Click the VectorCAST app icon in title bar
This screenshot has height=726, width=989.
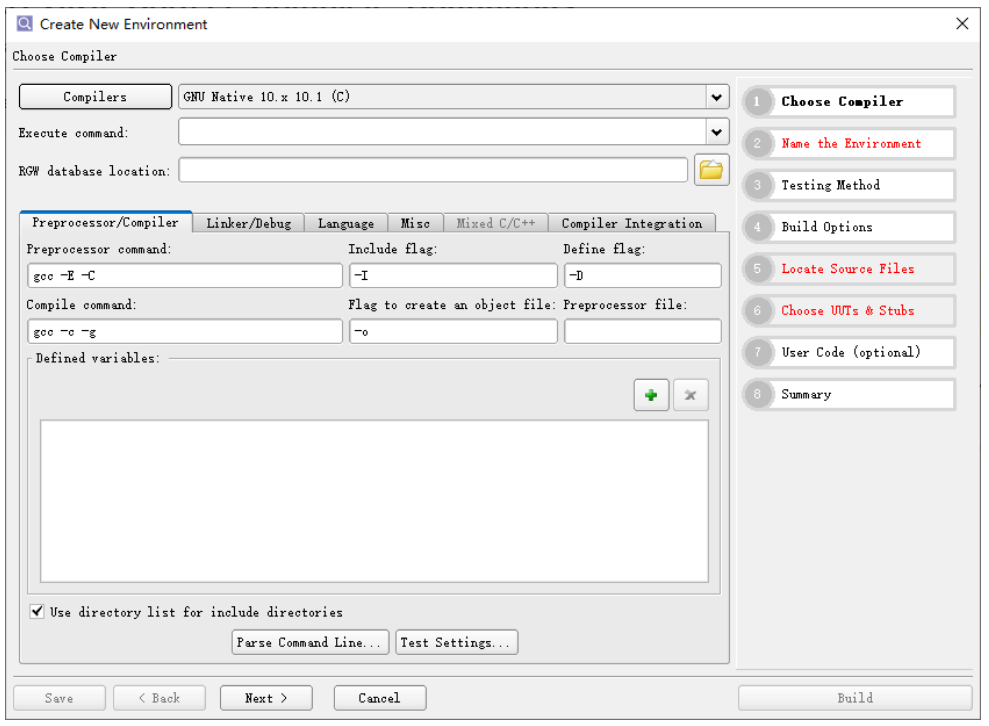pyautogui.click(x=25, y=24)
